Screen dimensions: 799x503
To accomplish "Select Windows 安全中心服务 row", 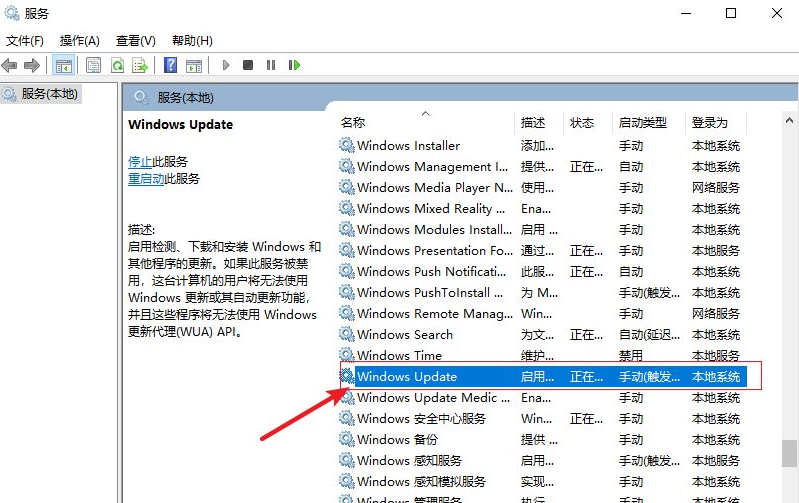I will click(x=542, y=419).
